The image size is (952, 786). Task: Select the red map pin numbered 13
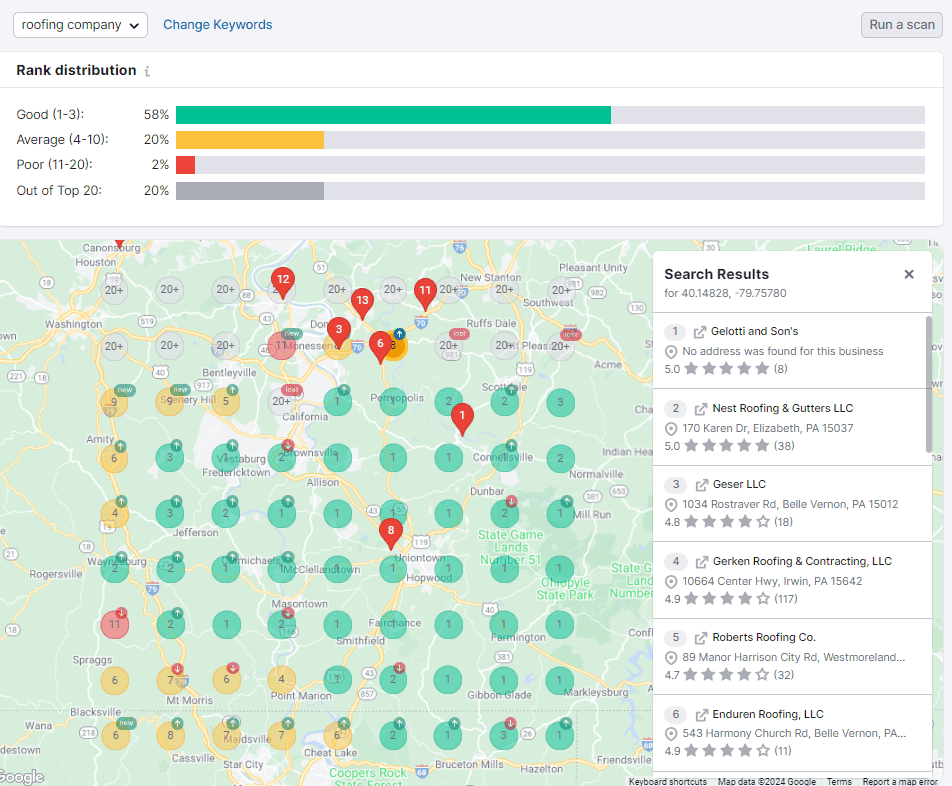click(x=362, y=303)
